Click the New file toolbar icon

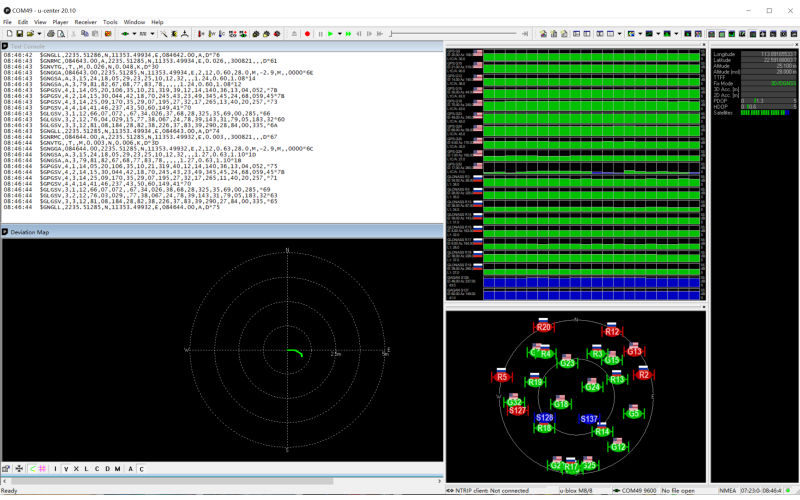tap(9, 34)
